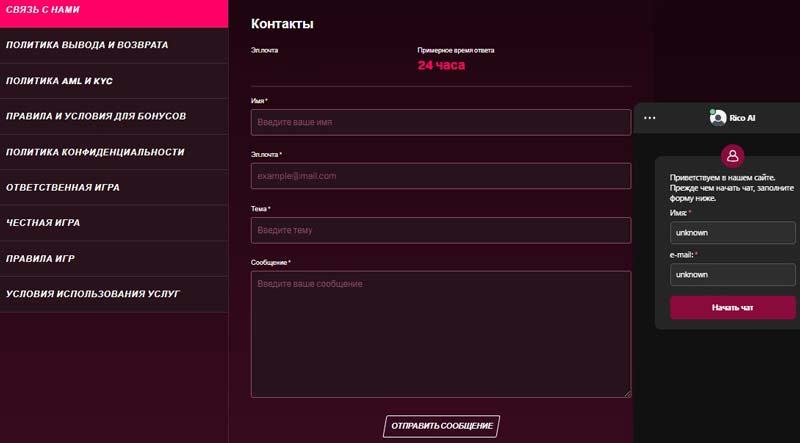
Task: Open ПРАВИЛА И УСЛОВИЯ ДЛЯ БОНУСОВ
Action: (x=113, y=116)
